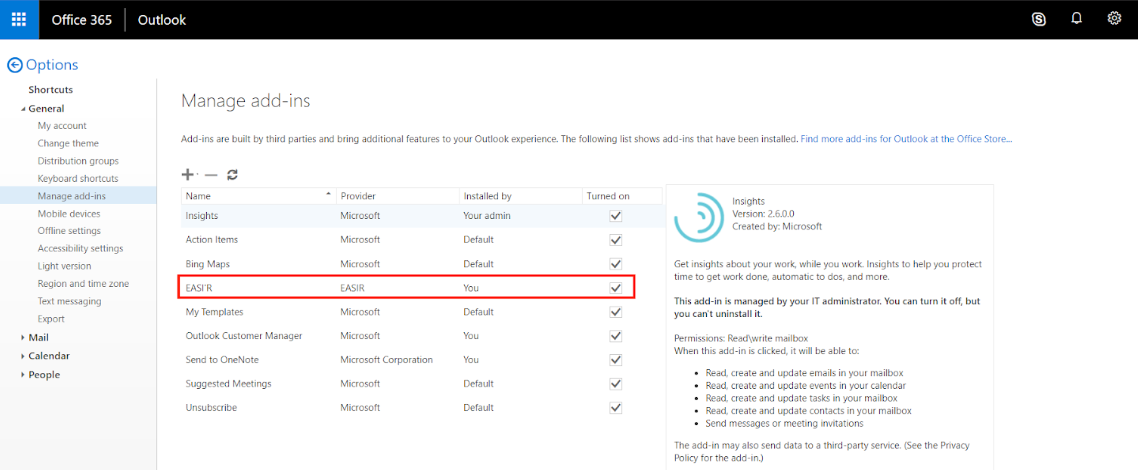Open Keyboard shortcuts option

click(x=78, y=178)
